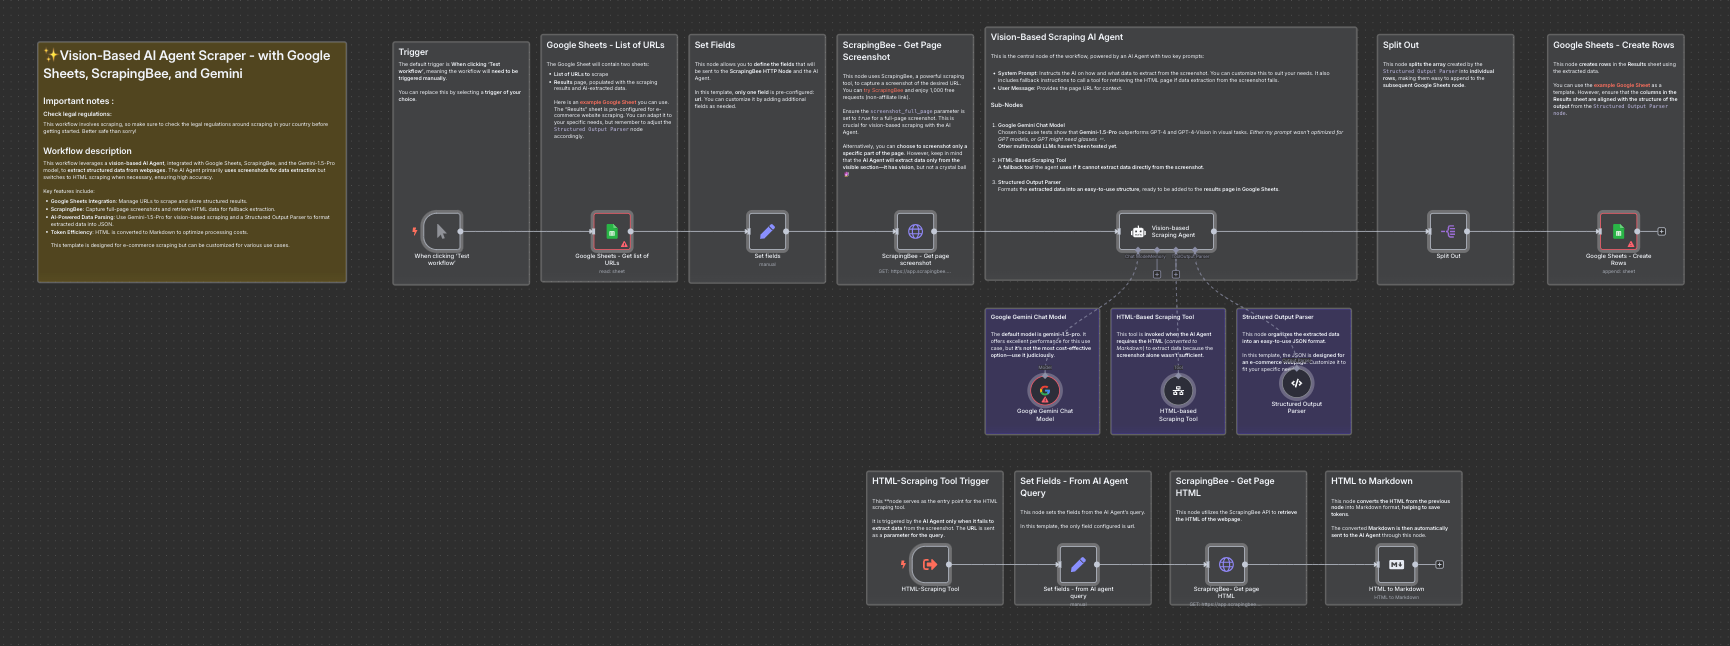Image resolution: width=1730 pixels, height=646 pixels.
Task: Click the 'Set Fields' sticky note heading
Action: (714, 45)
